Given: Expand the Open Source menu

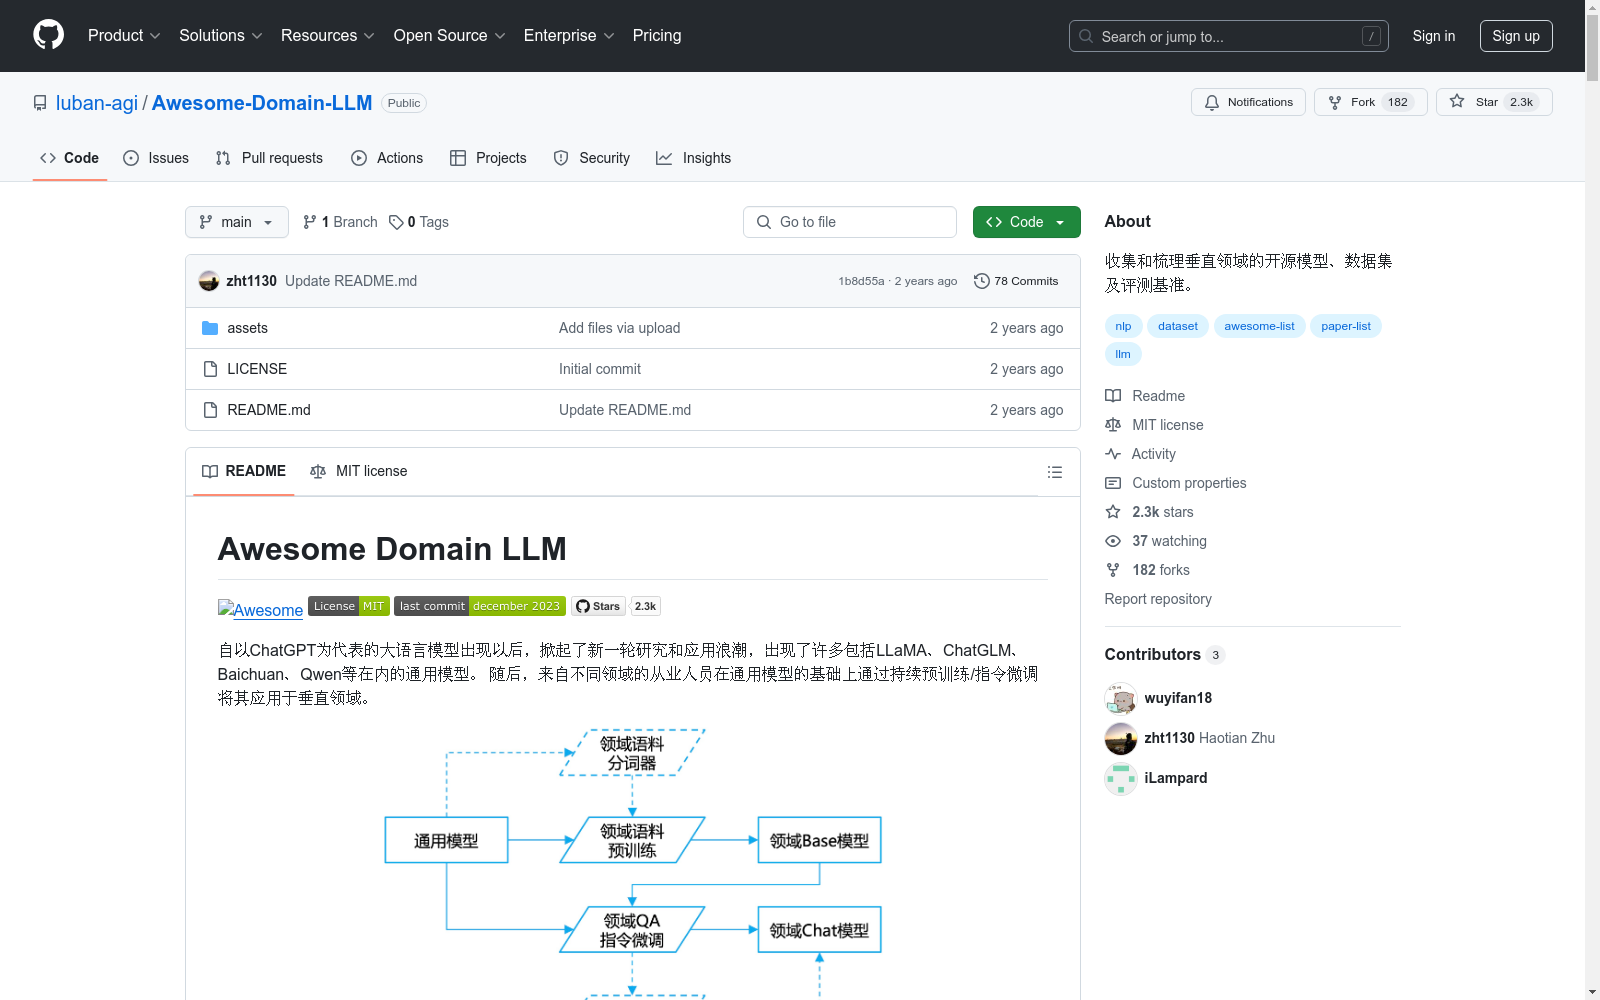Looking at the screenshot, I should click(450, 35).
